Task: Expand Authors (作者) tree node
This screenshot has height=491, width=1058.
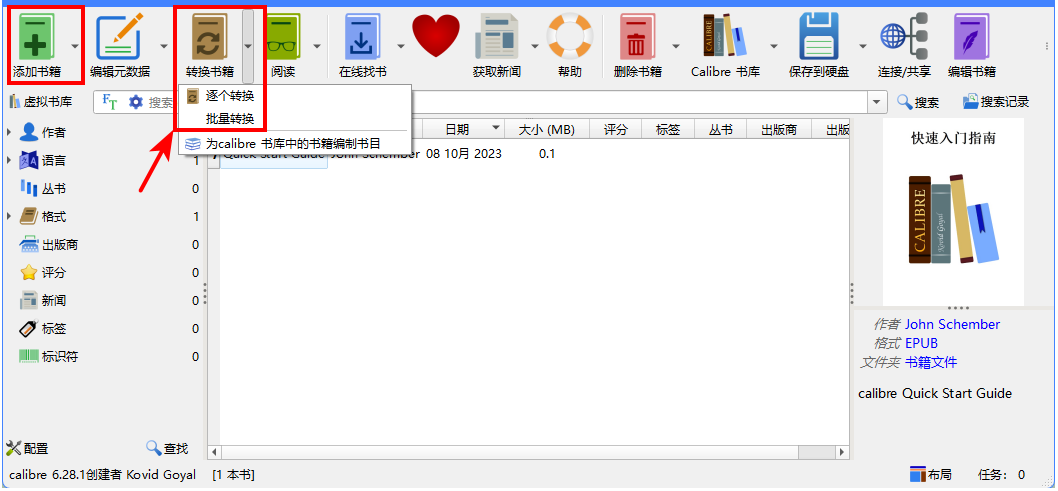Action: coord(9,132)
